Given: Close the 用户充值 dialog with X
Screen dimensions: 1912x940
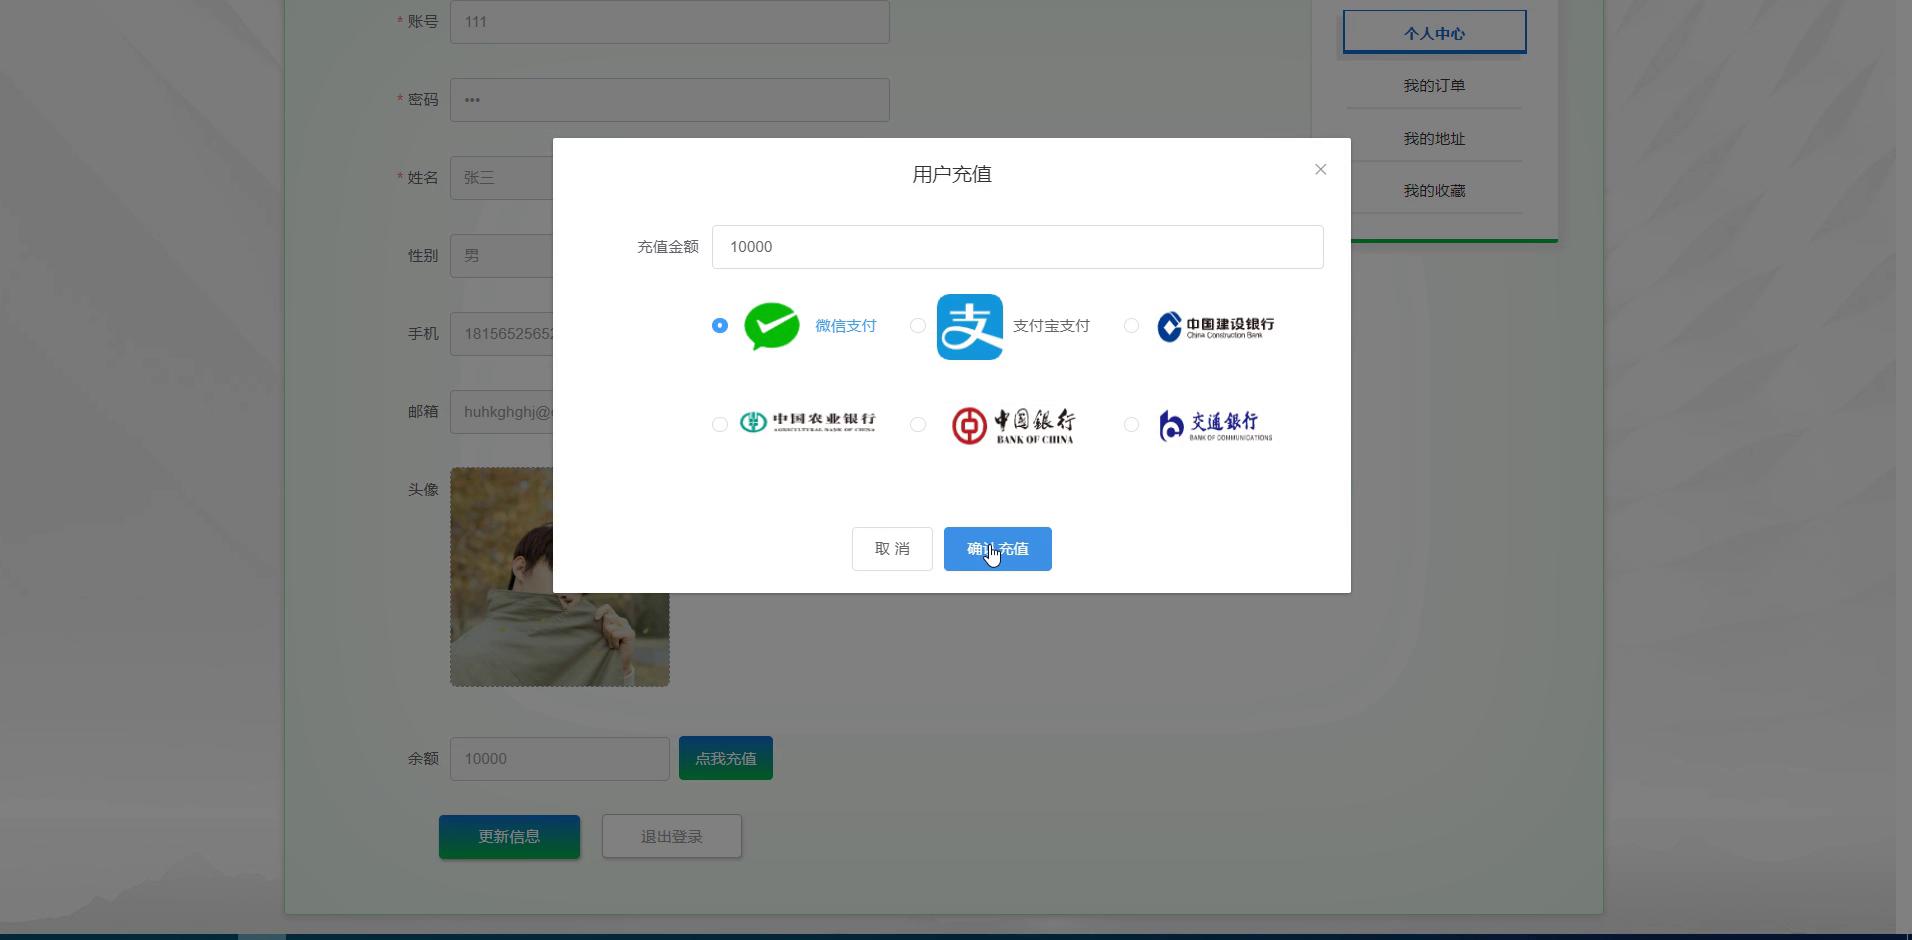Looking at the screenshot, I should coord(1321,170).
